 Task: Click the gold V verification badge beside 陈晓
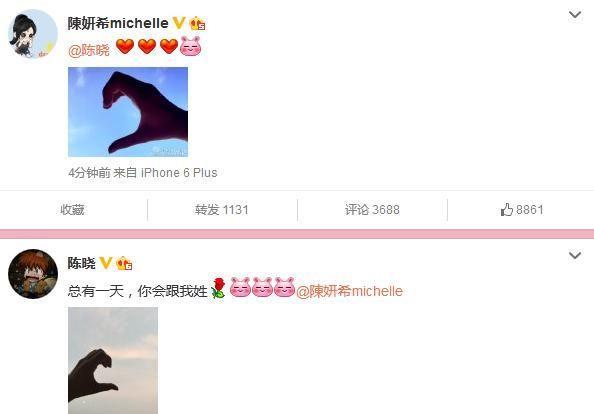[106, 263]
